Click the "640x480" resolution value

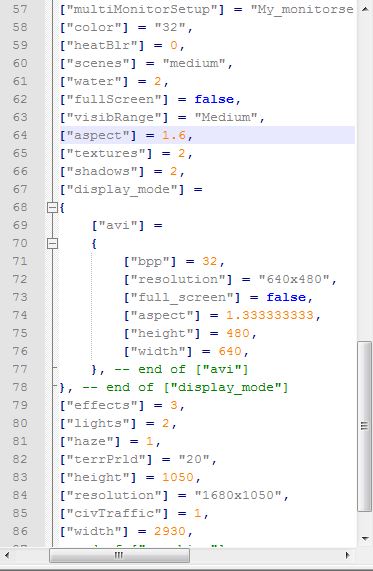click(294, 279)
